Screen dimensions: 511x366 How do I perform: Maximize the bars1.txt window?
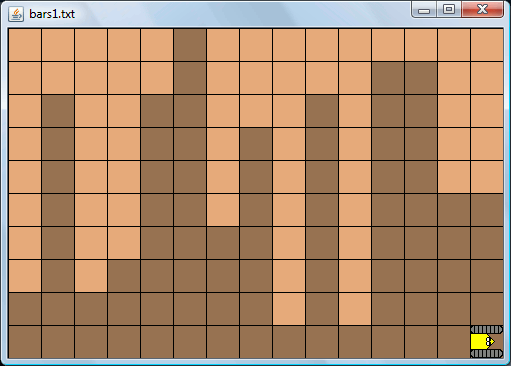click(449, 9)
